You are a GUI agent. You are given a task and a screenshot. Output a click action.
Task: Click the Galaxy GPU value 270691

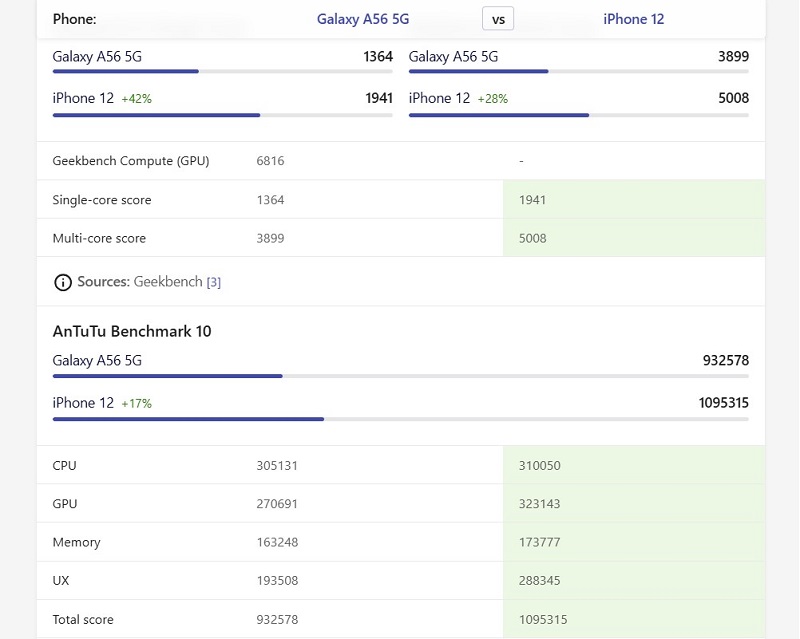coord(277,504)
